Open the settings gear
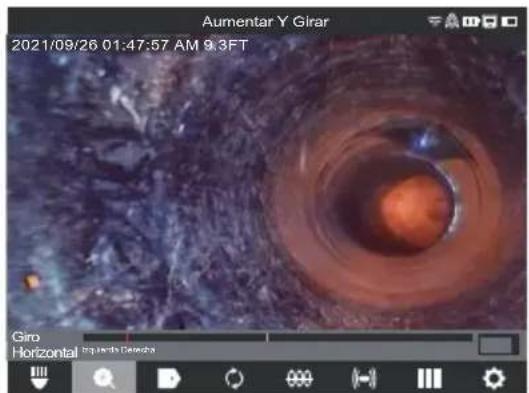 (494, 378)
